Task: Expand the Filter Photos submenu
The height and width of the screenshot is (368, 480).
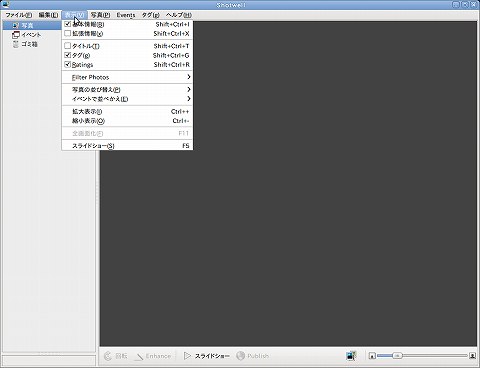Action: 127,77
